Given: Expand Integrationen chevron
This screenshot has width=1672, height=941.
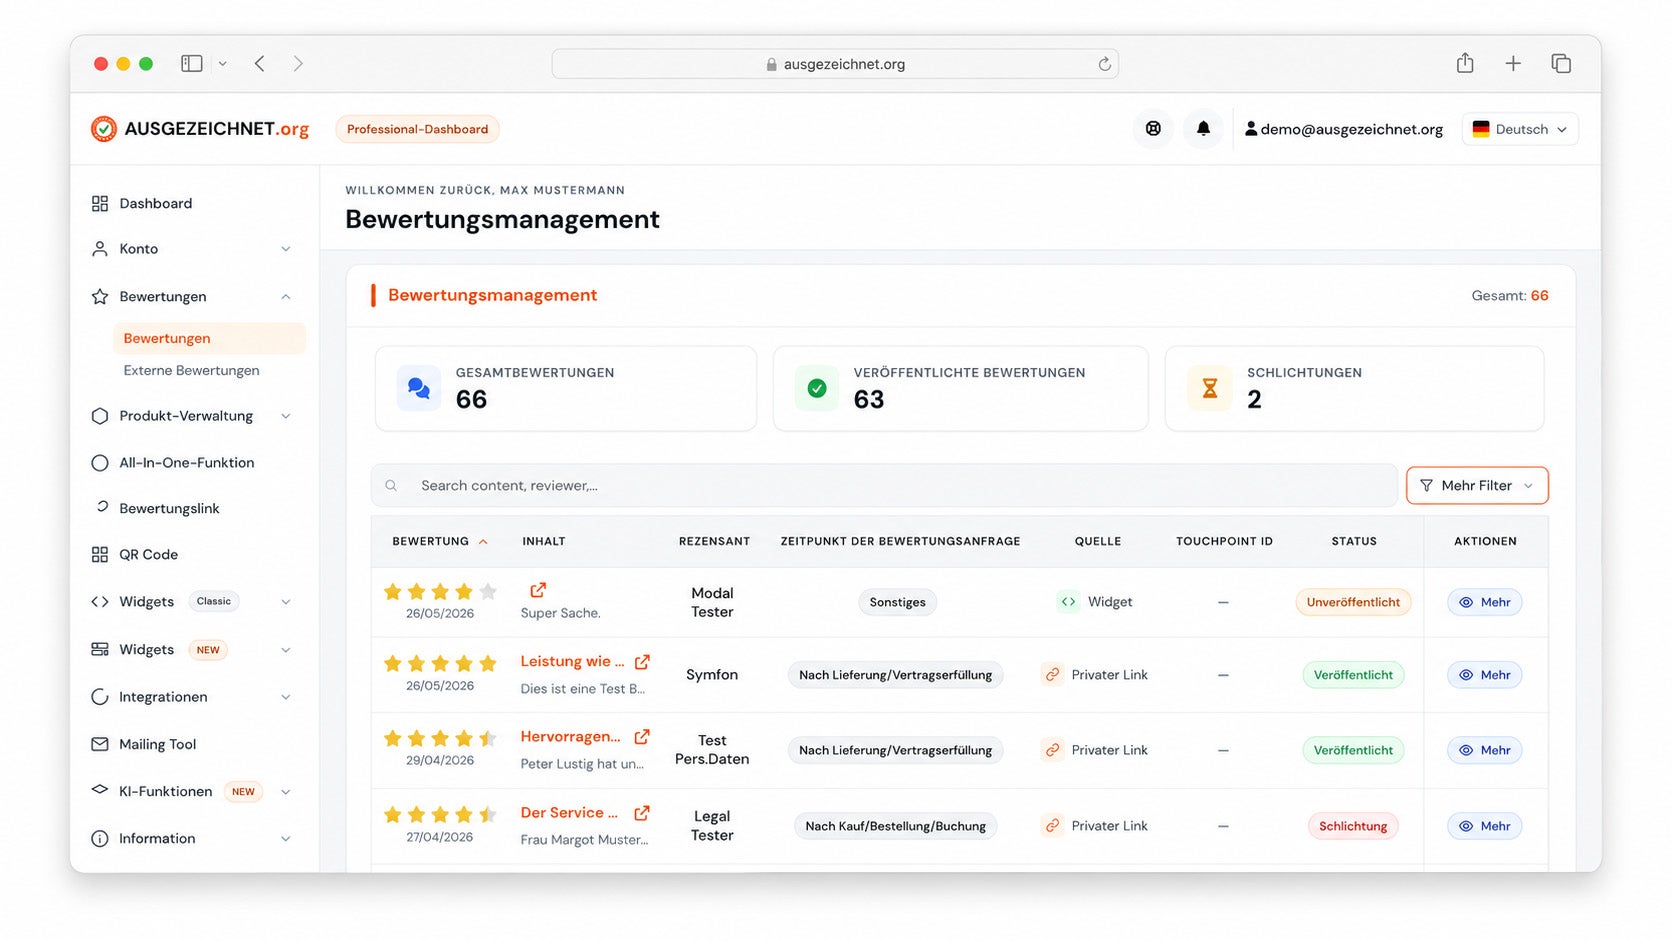Looking at the screenshot, I should 285,697.
